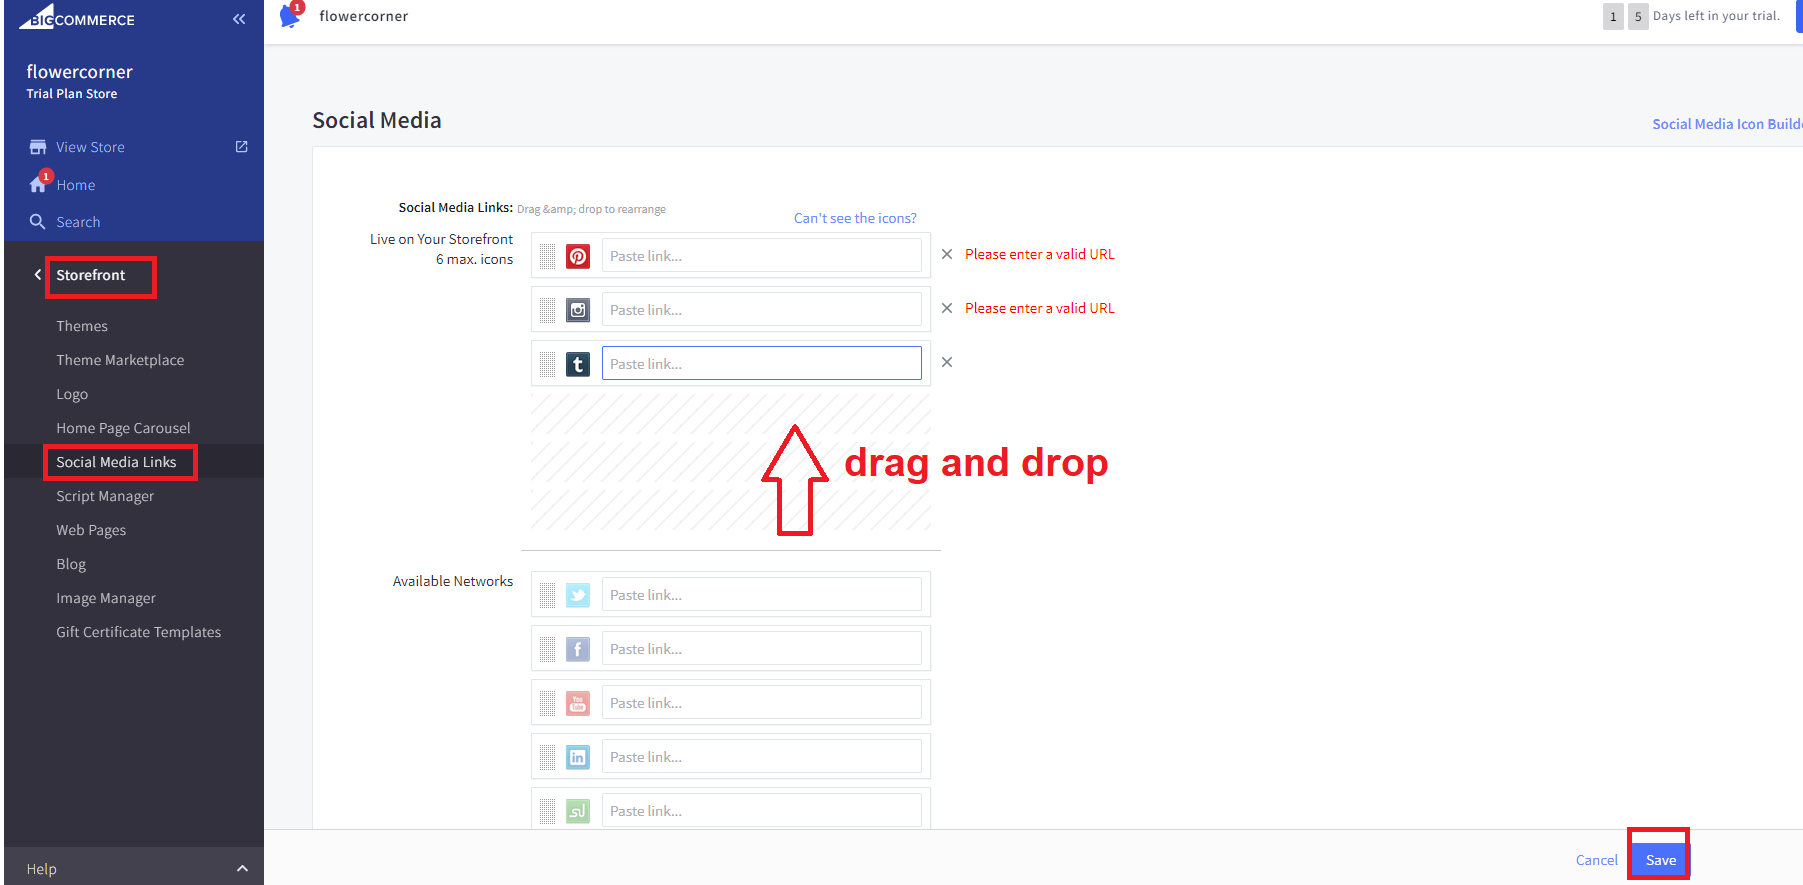This screenshot has width=1803, height=885.
Task: Click Can't see the icons? link
Action: tap(855, 218)
